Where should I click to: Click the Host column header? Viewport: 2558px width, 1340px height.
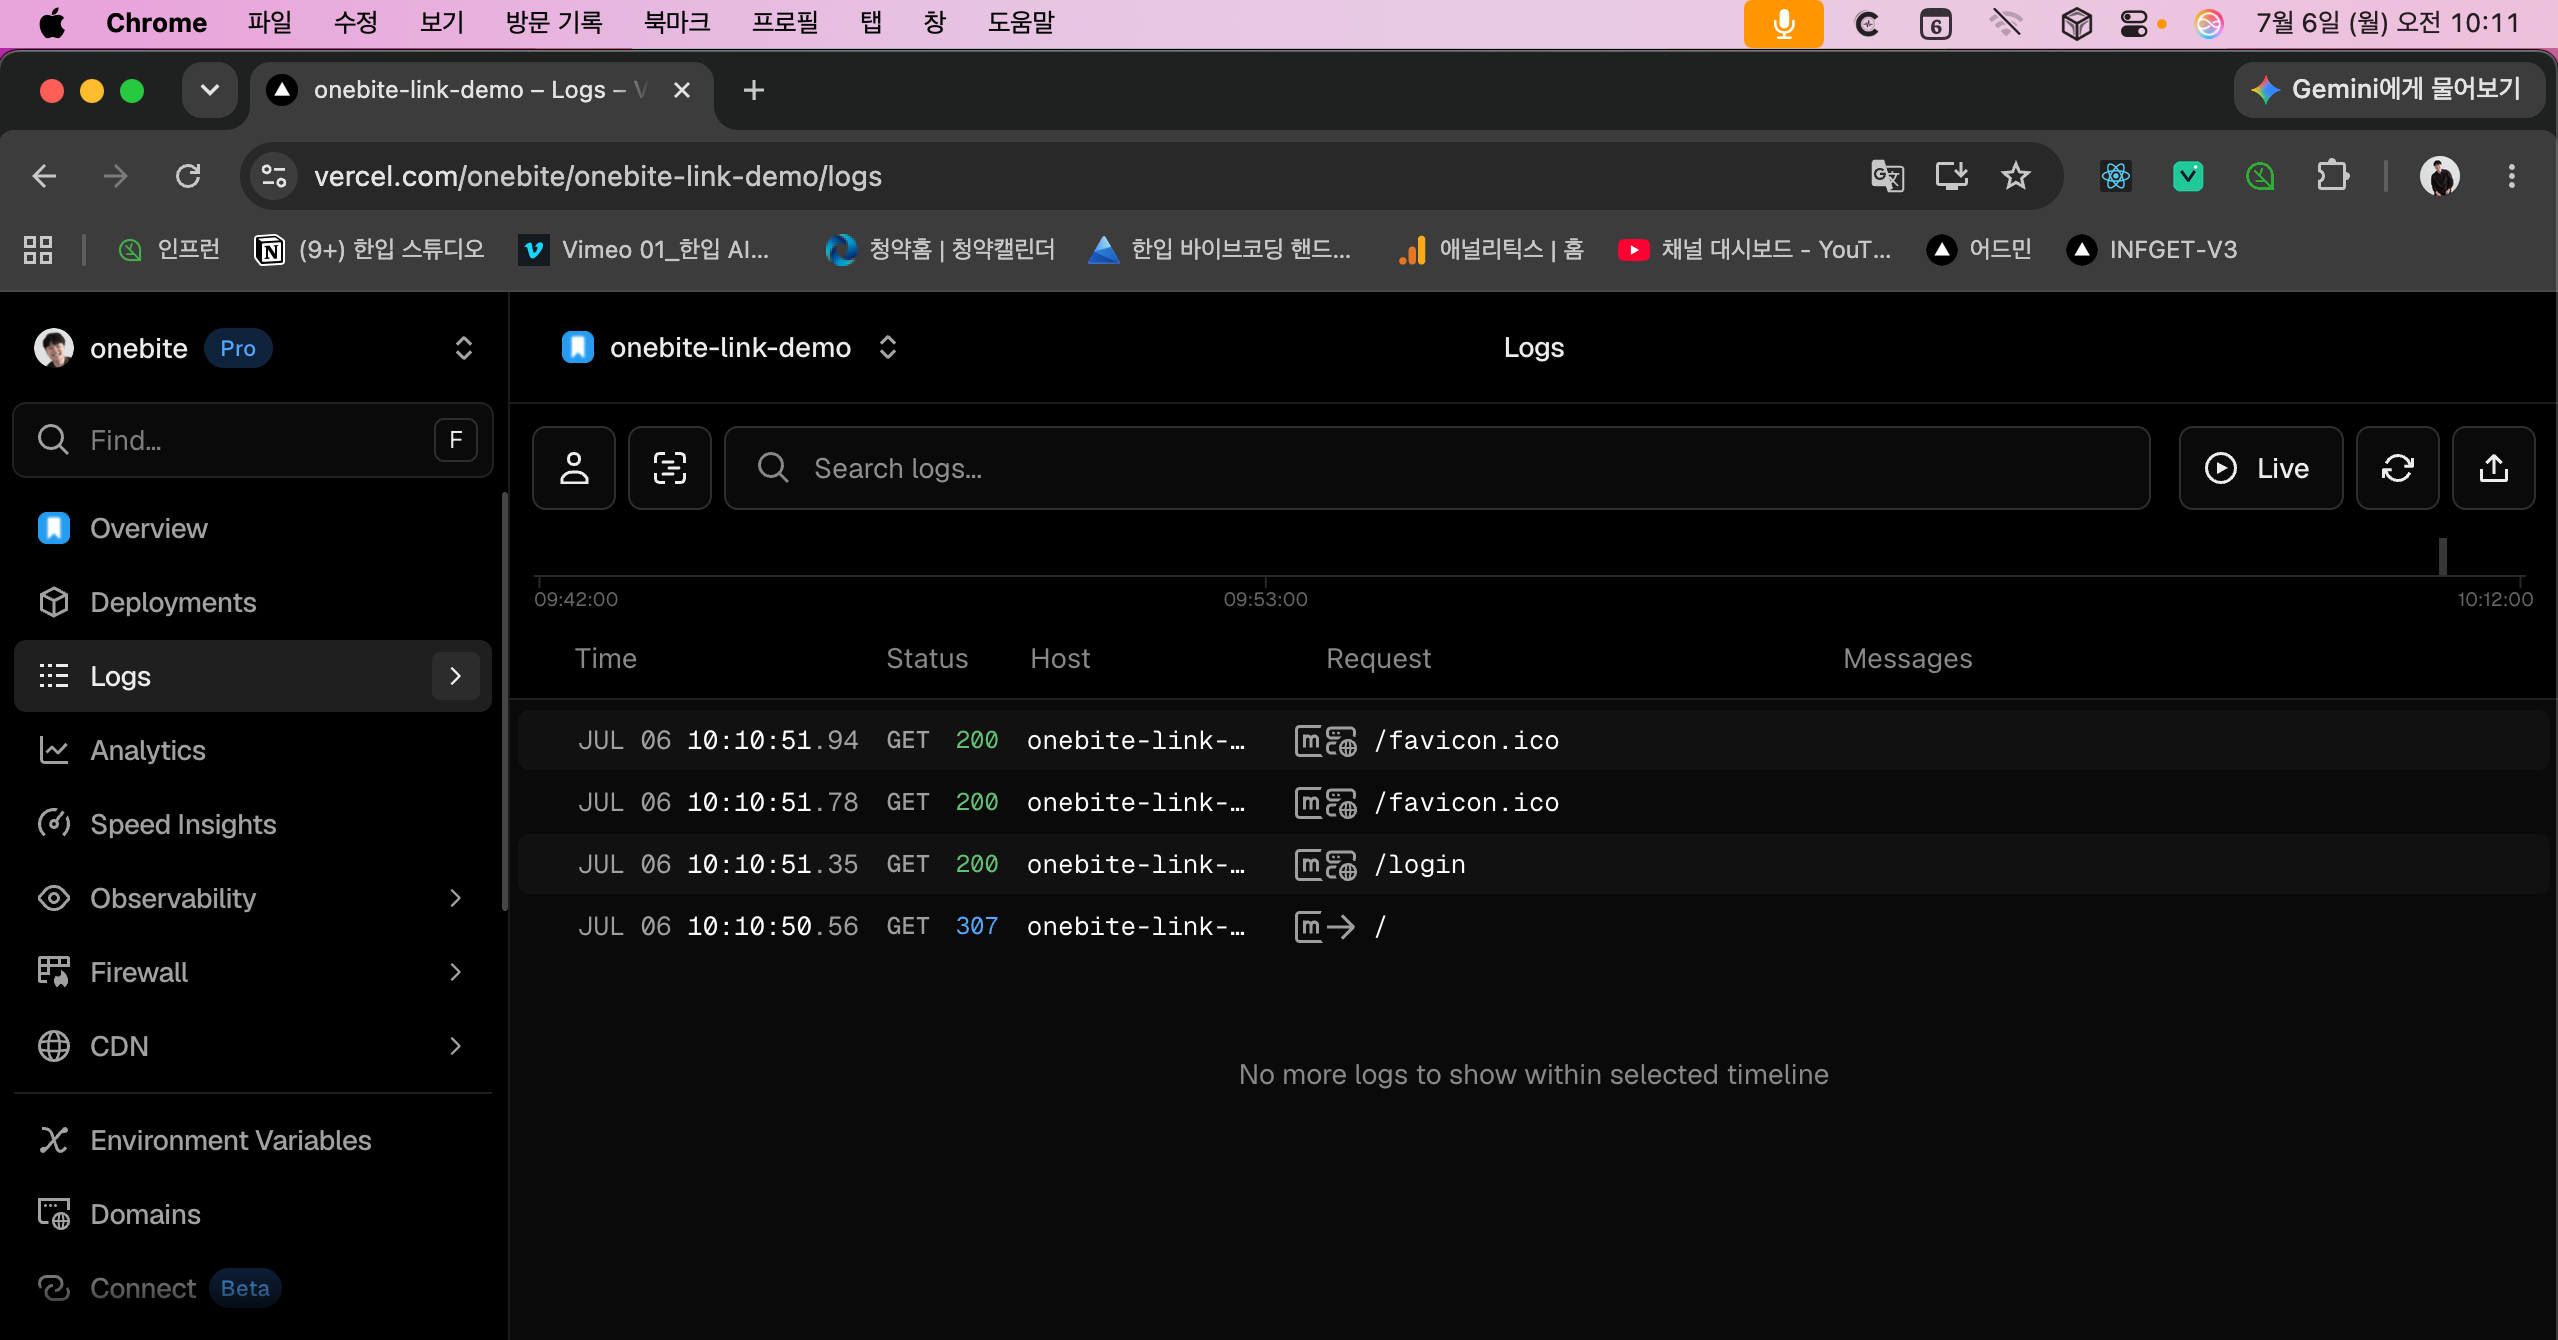pos(1060,658)
